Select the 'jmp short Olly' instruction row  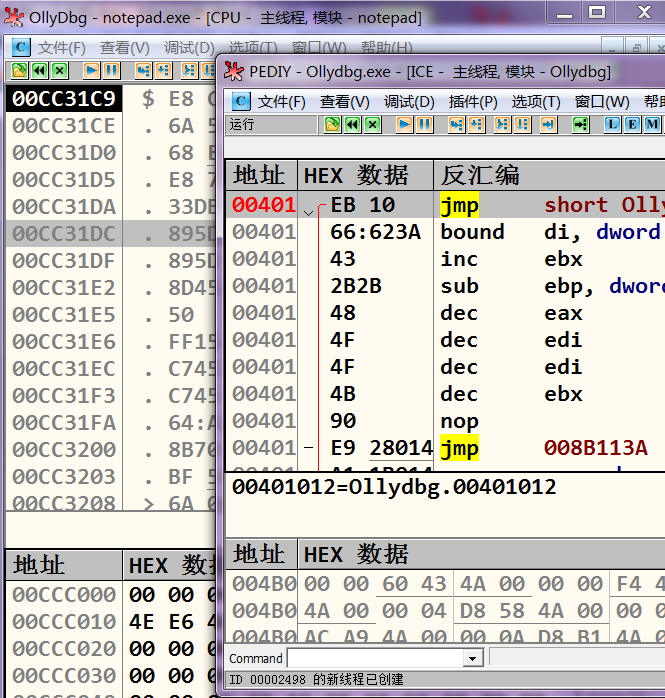[x=445, y=205]
